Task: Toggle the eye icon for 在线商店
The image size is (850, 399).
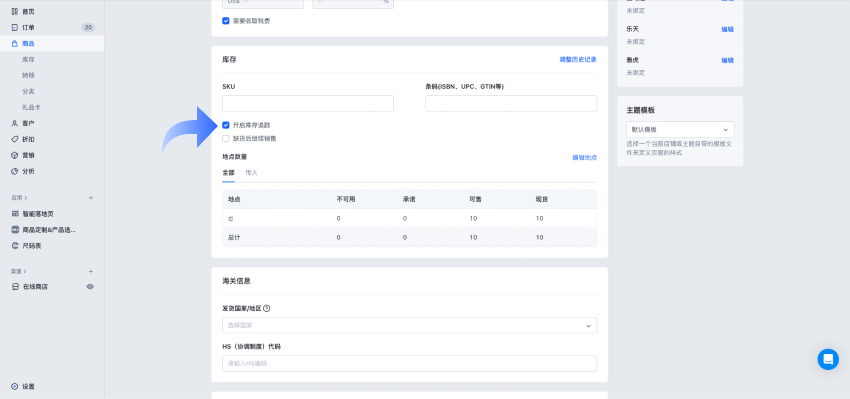Action: coord(90,286)
